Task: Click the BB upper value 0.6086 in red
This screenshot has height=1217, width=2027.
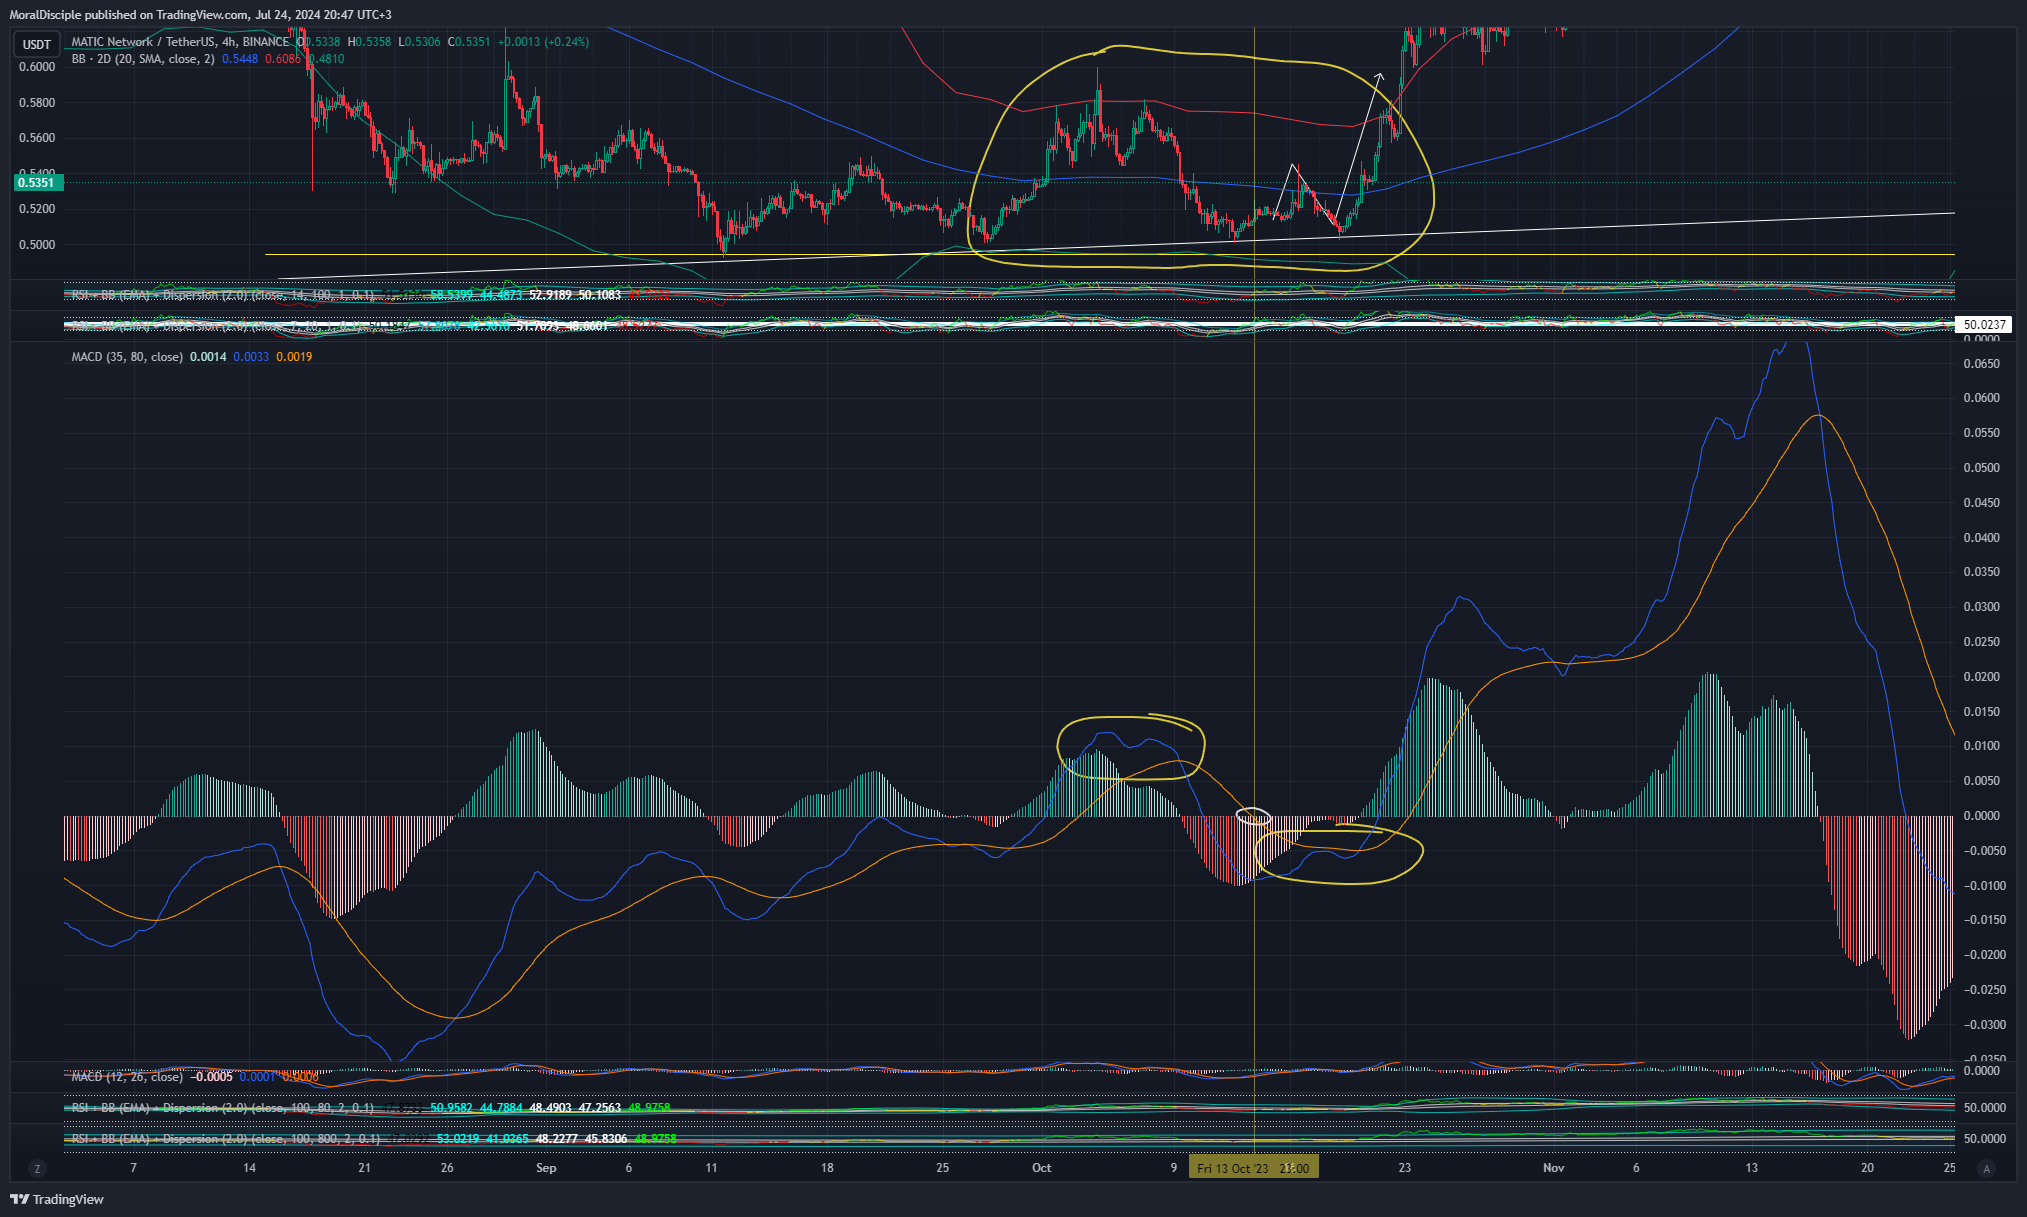Action: point(283,59)
